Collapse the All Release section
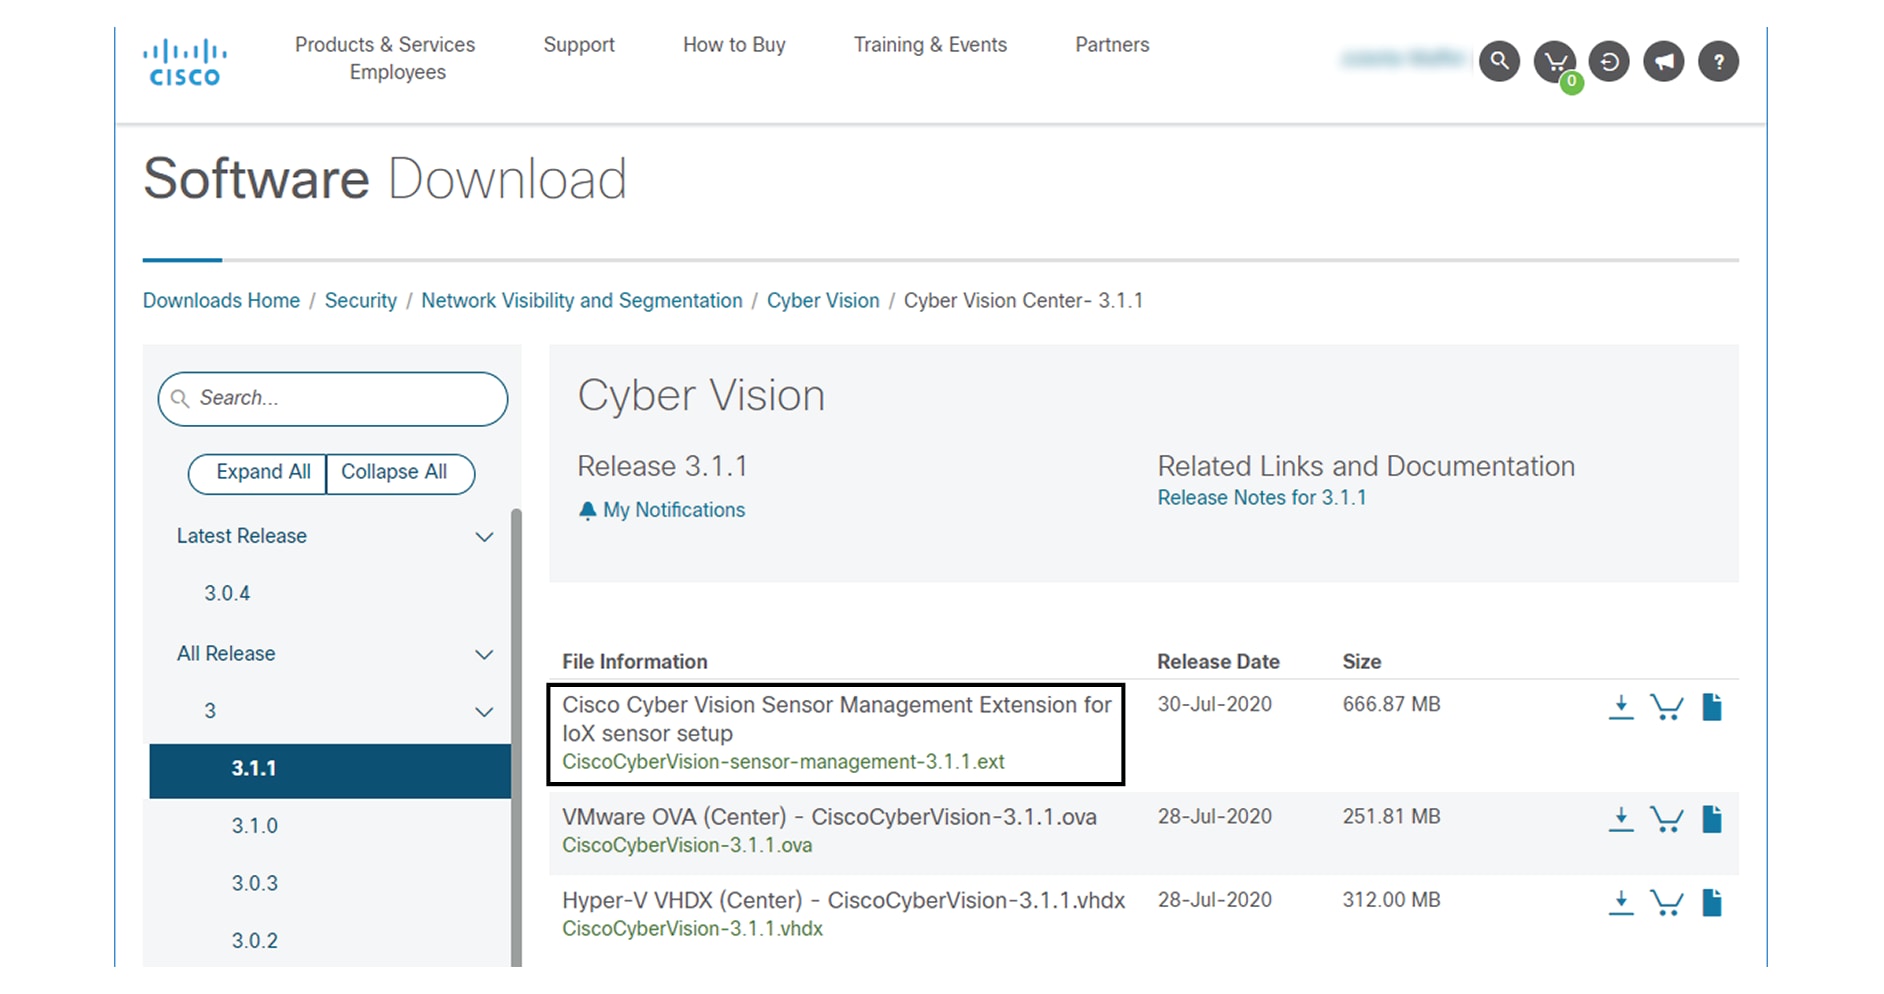The image size is (1884, 994). click(485, 655)
